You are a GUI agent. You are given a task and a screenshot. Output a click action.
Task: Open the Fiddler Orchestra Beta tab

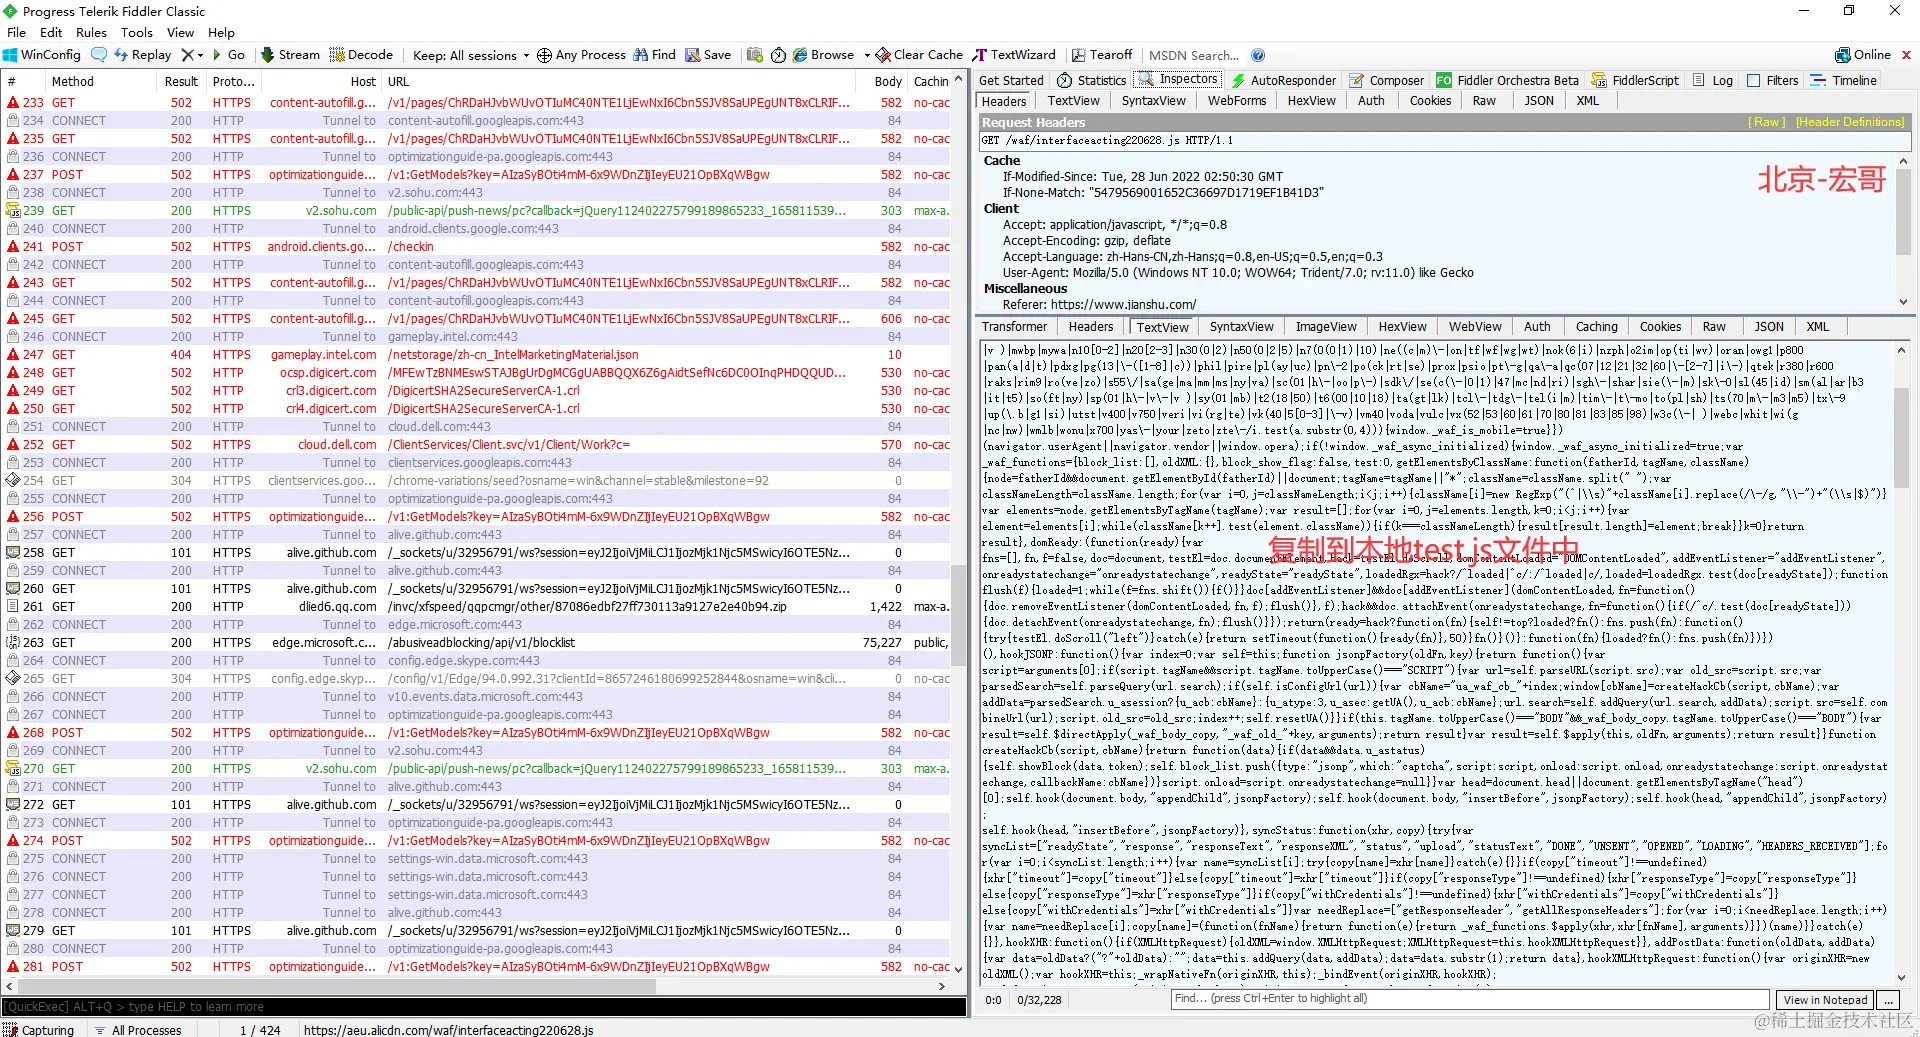[1508, 80]
